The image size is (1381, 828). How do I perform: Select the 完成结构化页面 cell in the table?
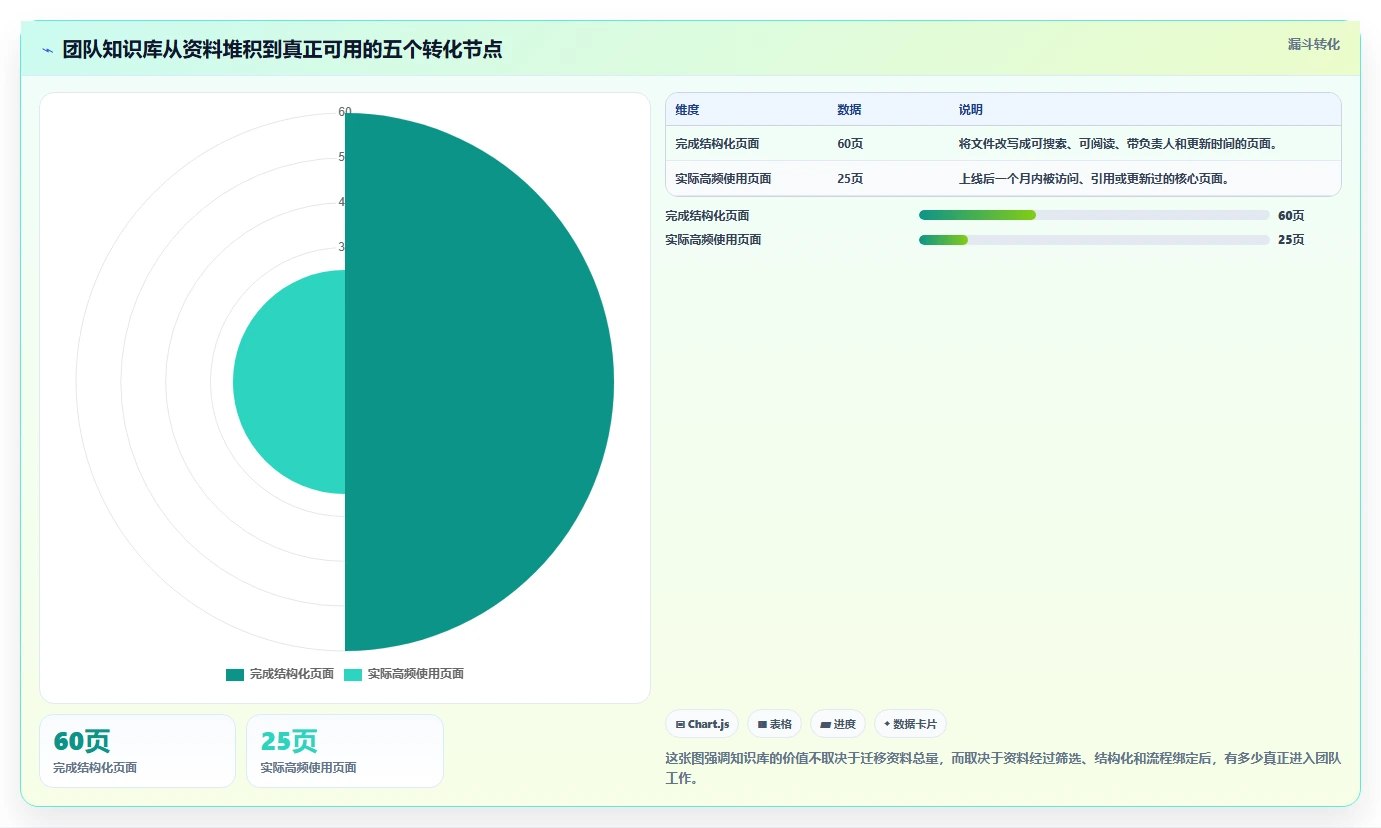(717, 144)
